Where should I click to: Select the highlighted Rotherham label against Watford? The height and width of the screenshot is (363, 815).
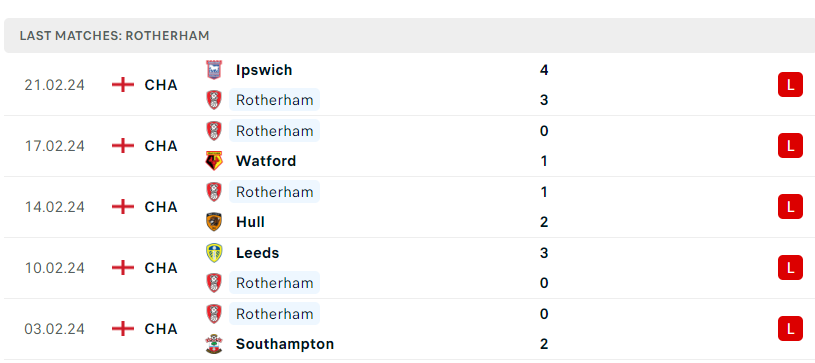coord(274,131)
